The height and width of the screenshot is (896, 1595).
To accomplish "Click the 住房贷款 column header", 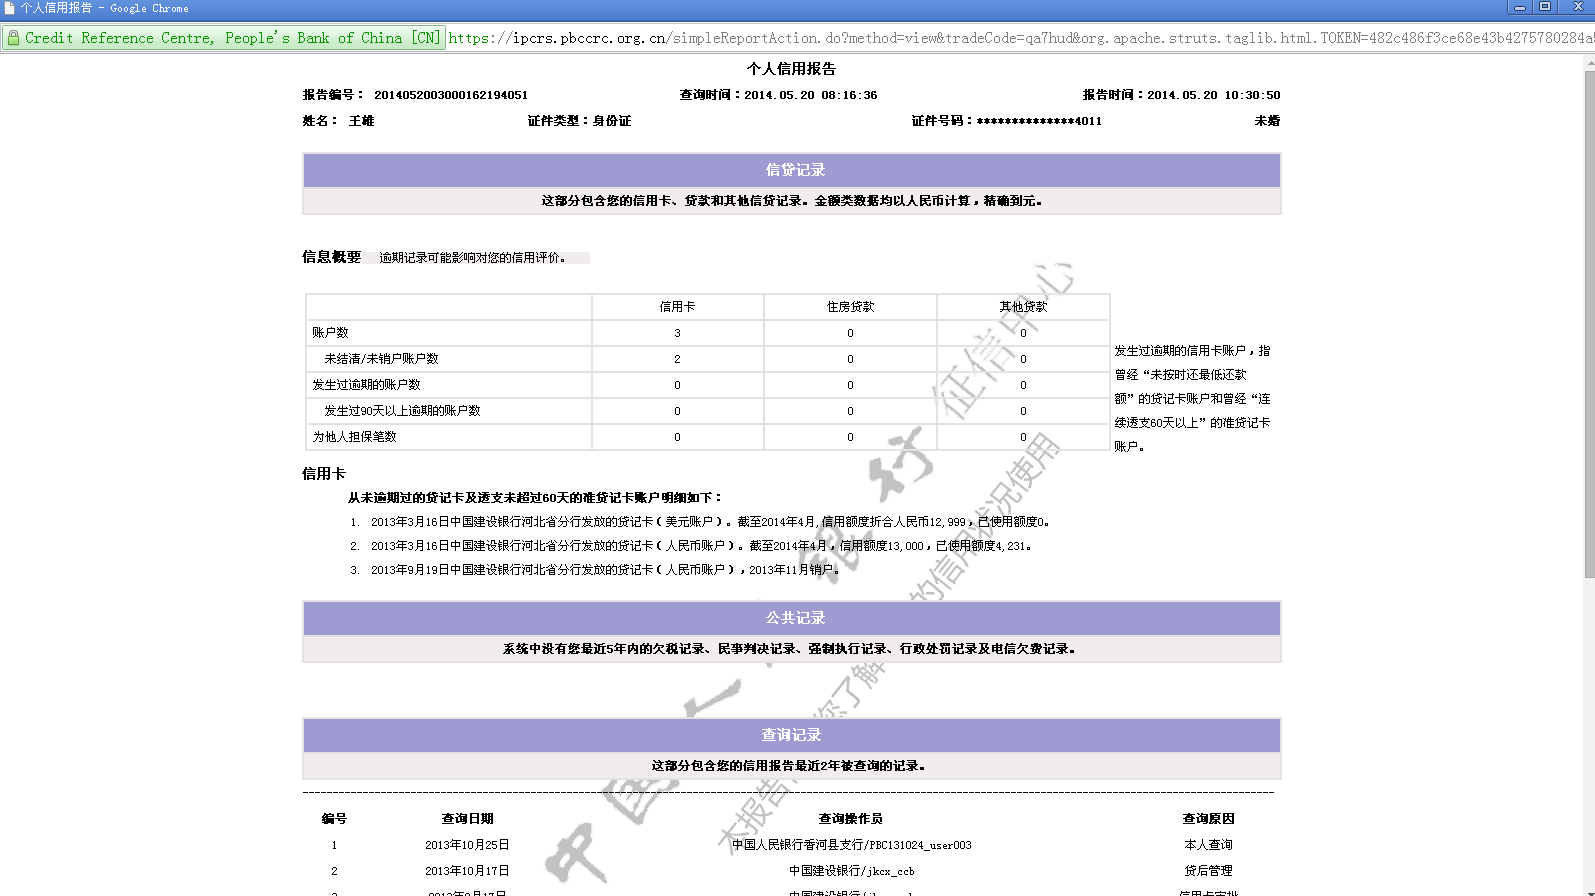I will [x=850, y=307].
